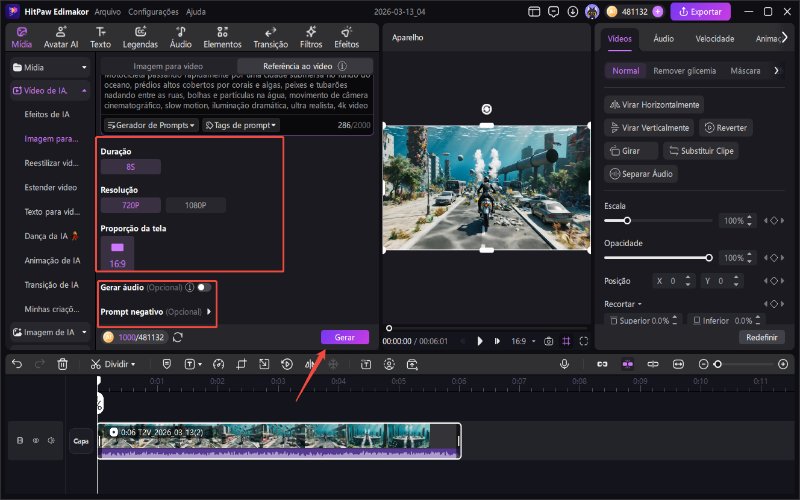Click the Gerar button

point(345,337)
